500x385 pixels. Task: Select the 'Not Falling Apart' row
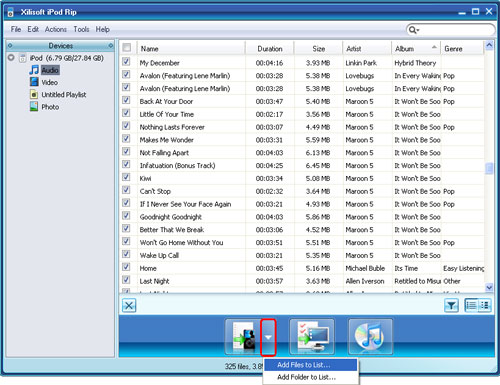pyautogui.click(x=302, y=153)
